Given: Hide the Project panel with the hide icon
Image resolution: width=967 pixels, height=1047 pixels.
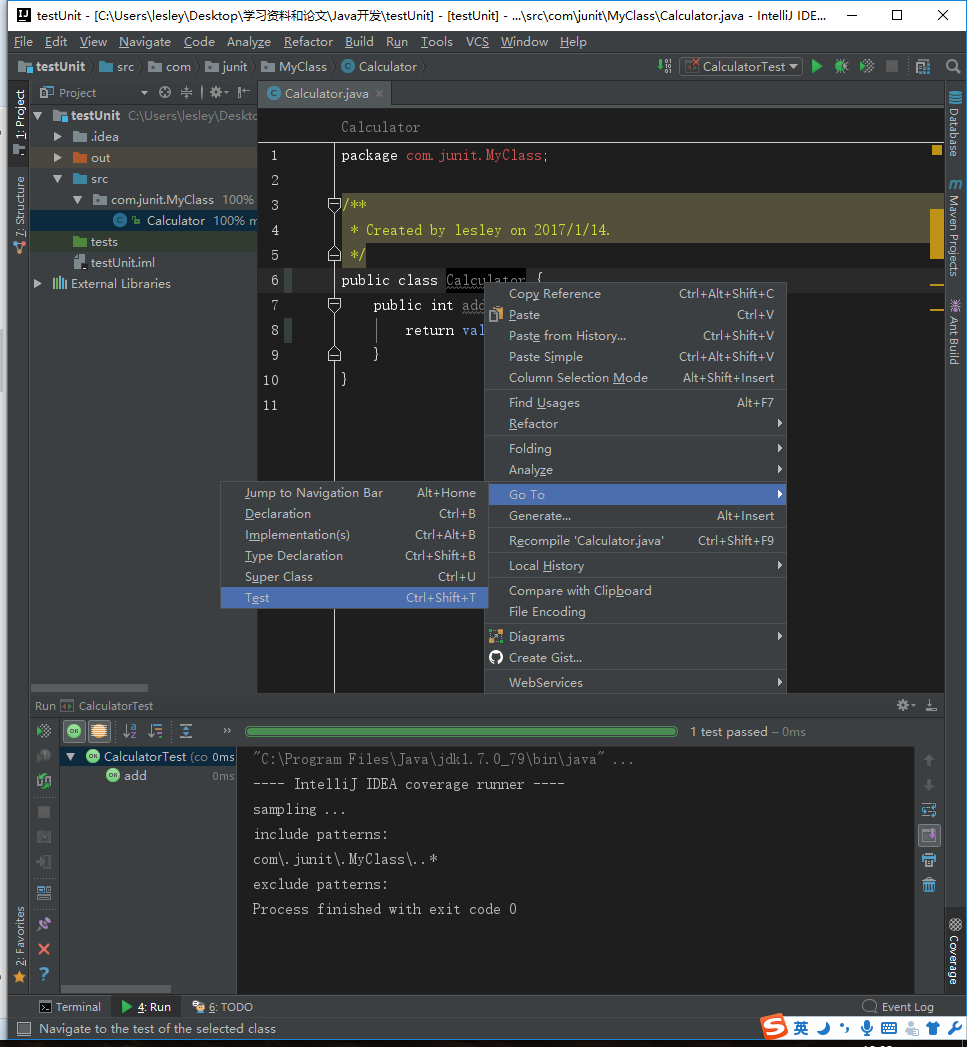Looking at the screenshot, I should (244, 92).
